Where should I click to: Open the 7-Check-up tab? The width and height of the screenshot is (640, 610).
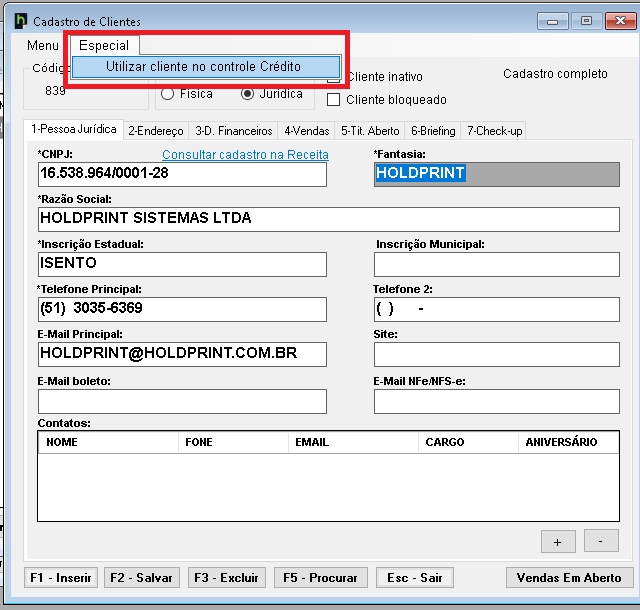(494, 131)
